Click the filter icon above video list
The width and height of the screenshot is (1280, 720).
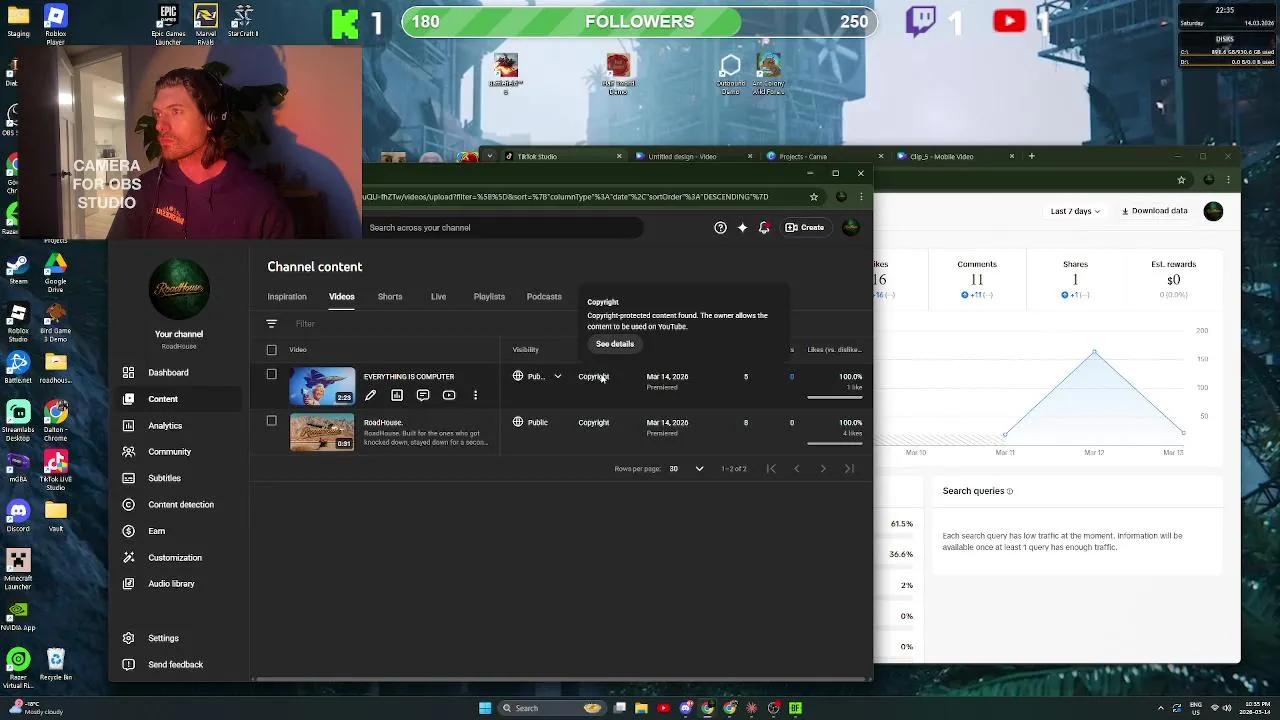coord(271,324)
